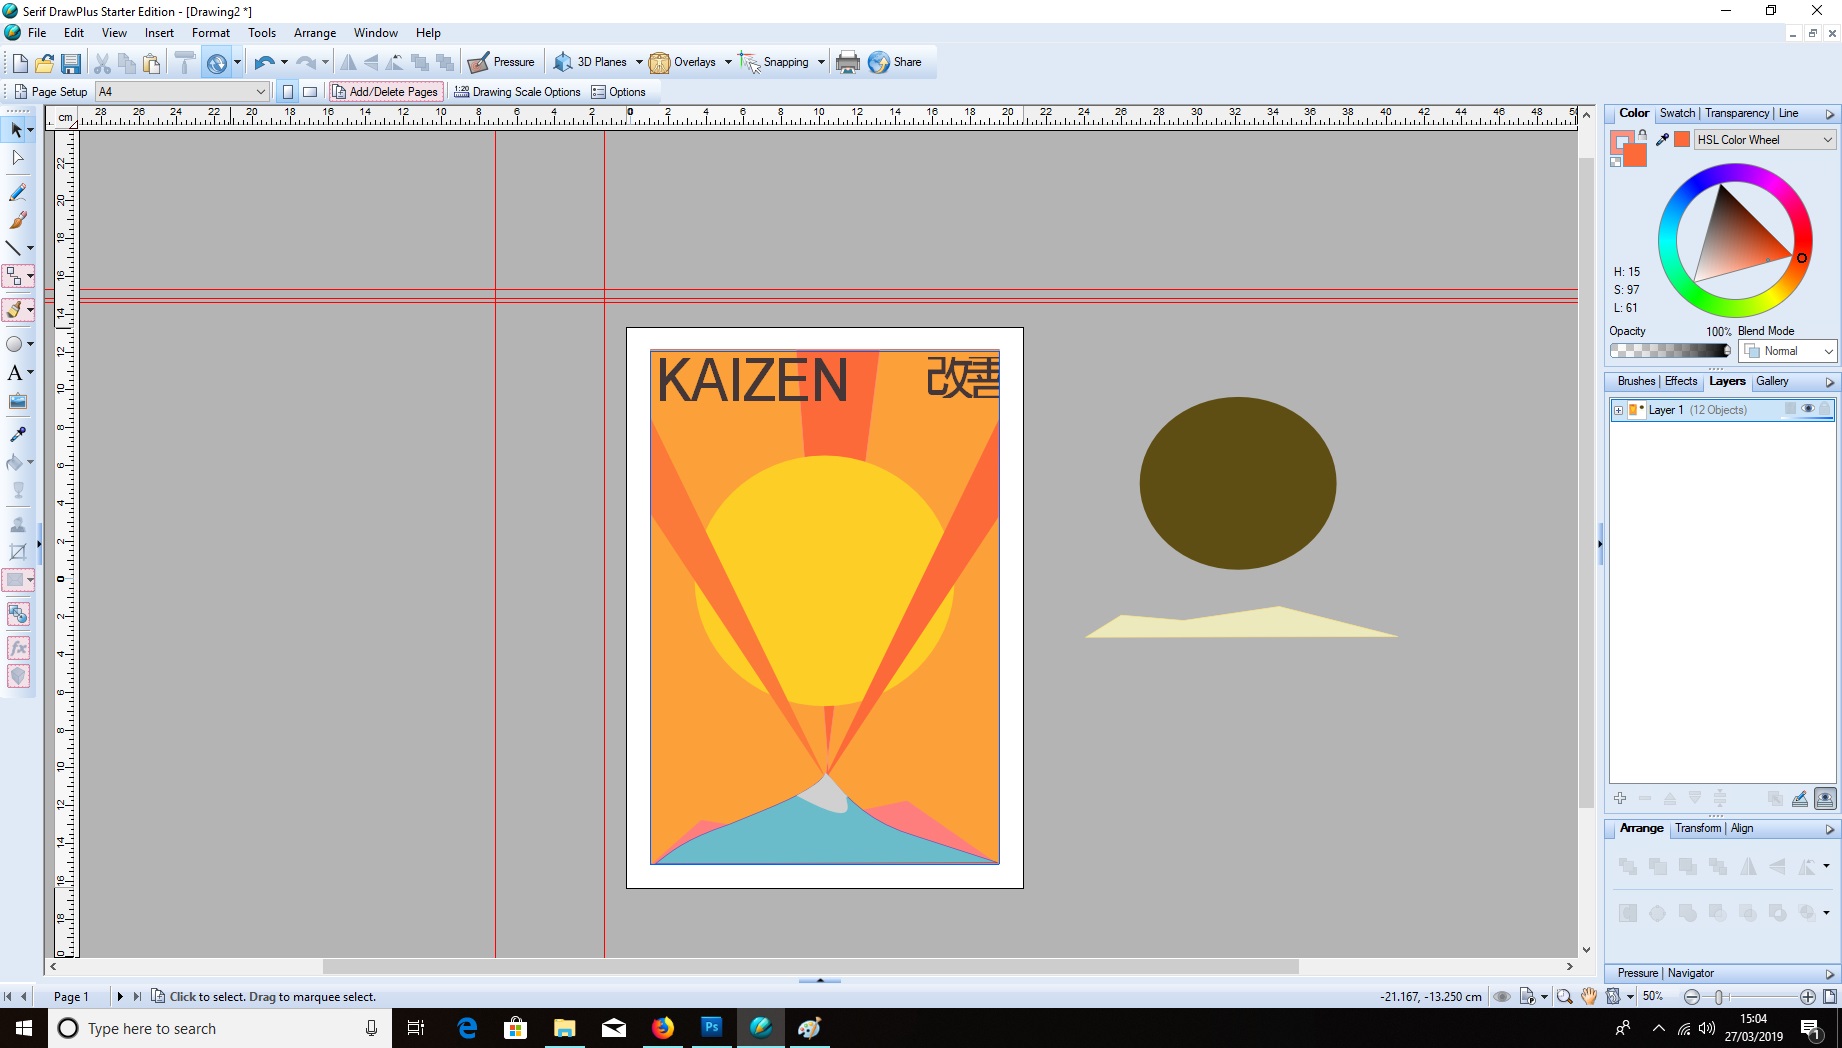This screenshot has height=1048, width=1842.
Task: Open the A4 page size dropdown
Action: 260,92
